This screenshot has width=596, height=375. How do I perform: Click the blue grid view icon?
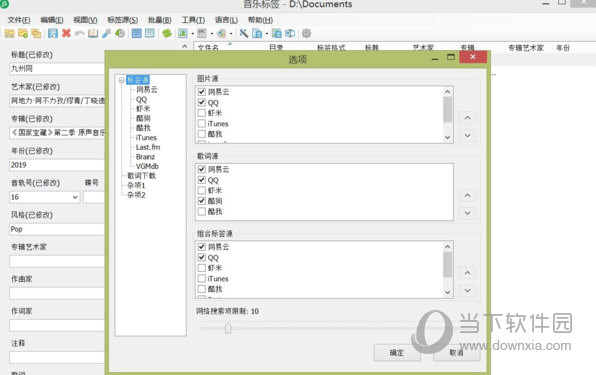136,33
